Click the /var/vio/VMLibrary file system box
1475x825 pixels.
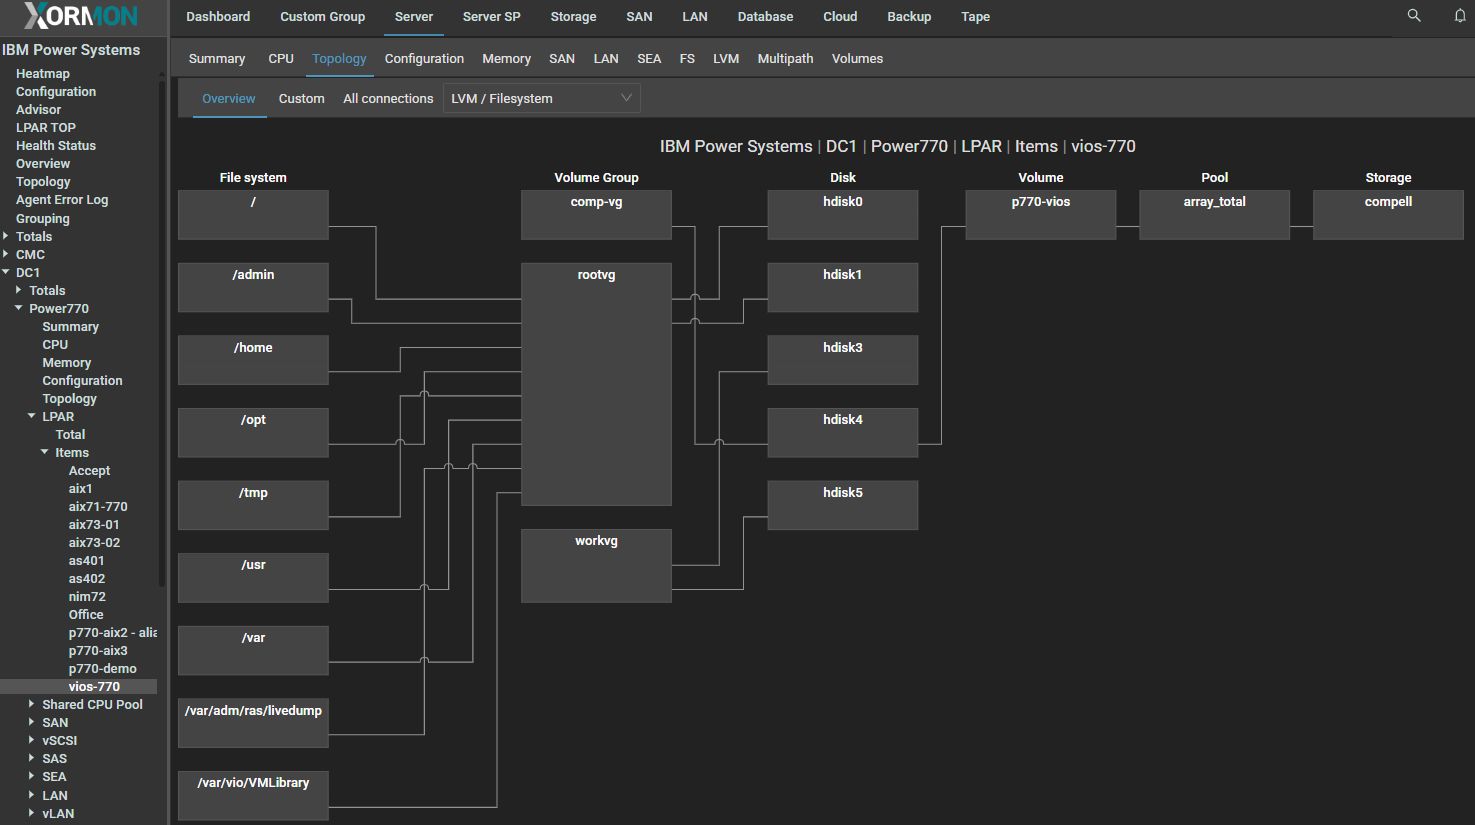pyautogui.click(x=253, y=795)
